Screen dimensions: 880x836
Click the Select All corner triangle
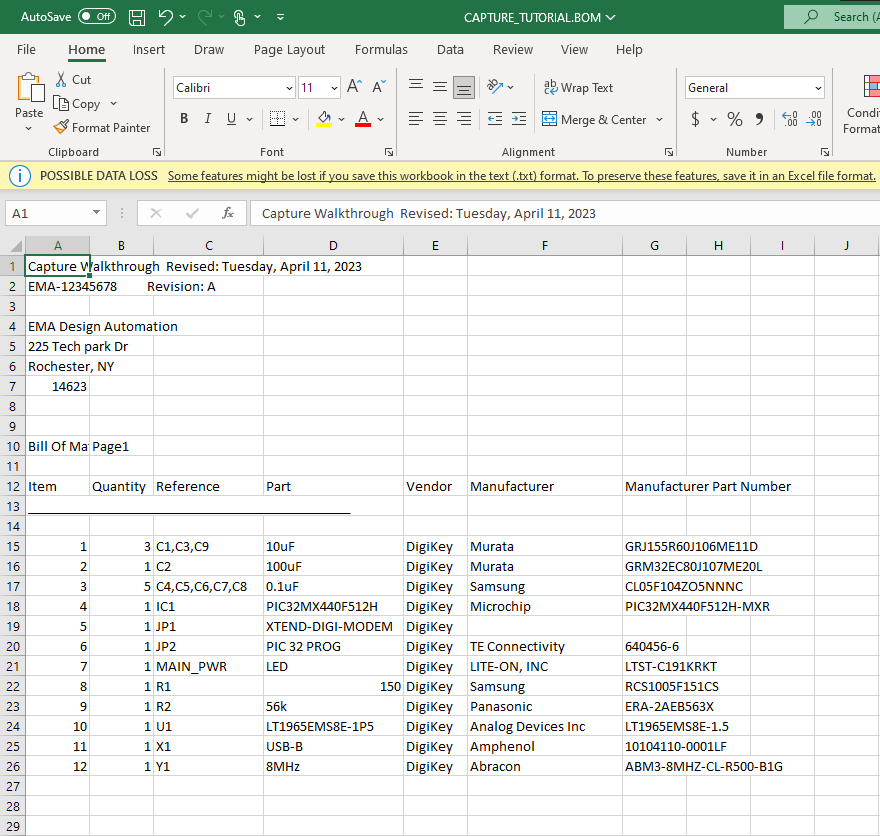[15, 246]
